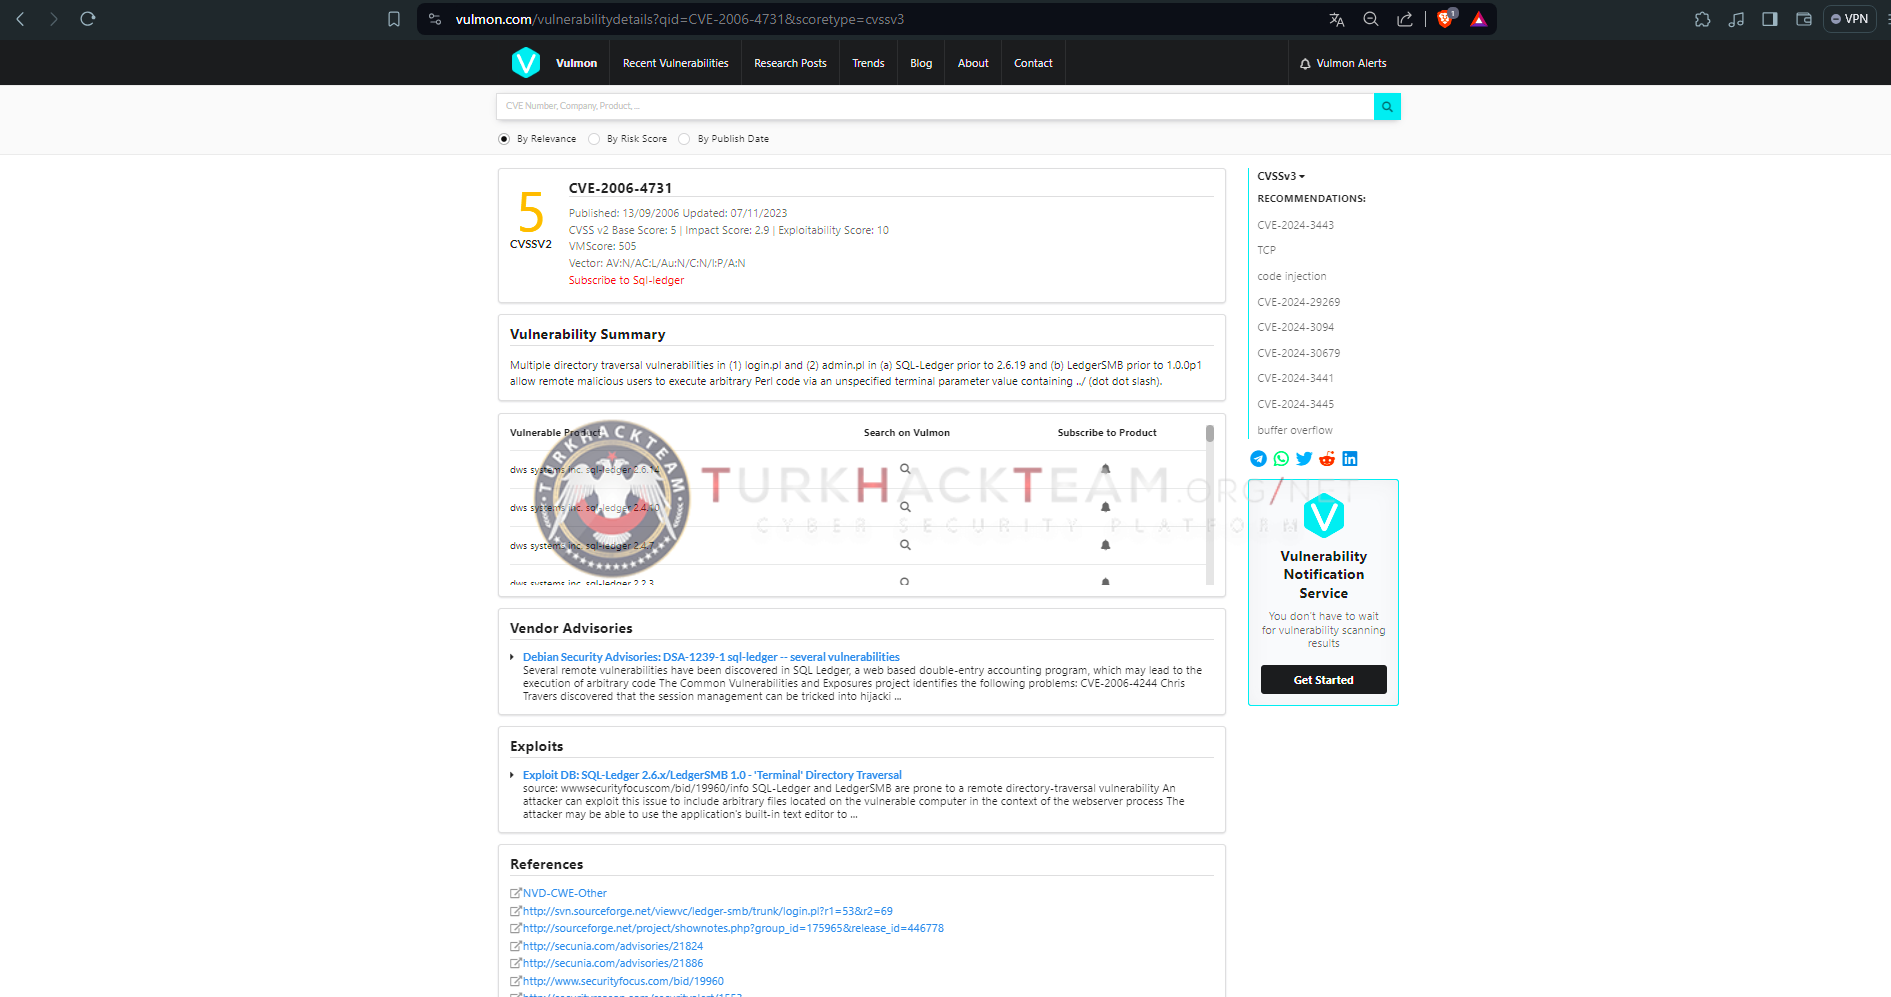The image size is (1891, 997).
Task: Open recommendation CVE-2024-29269
Action: point(1298,302)
